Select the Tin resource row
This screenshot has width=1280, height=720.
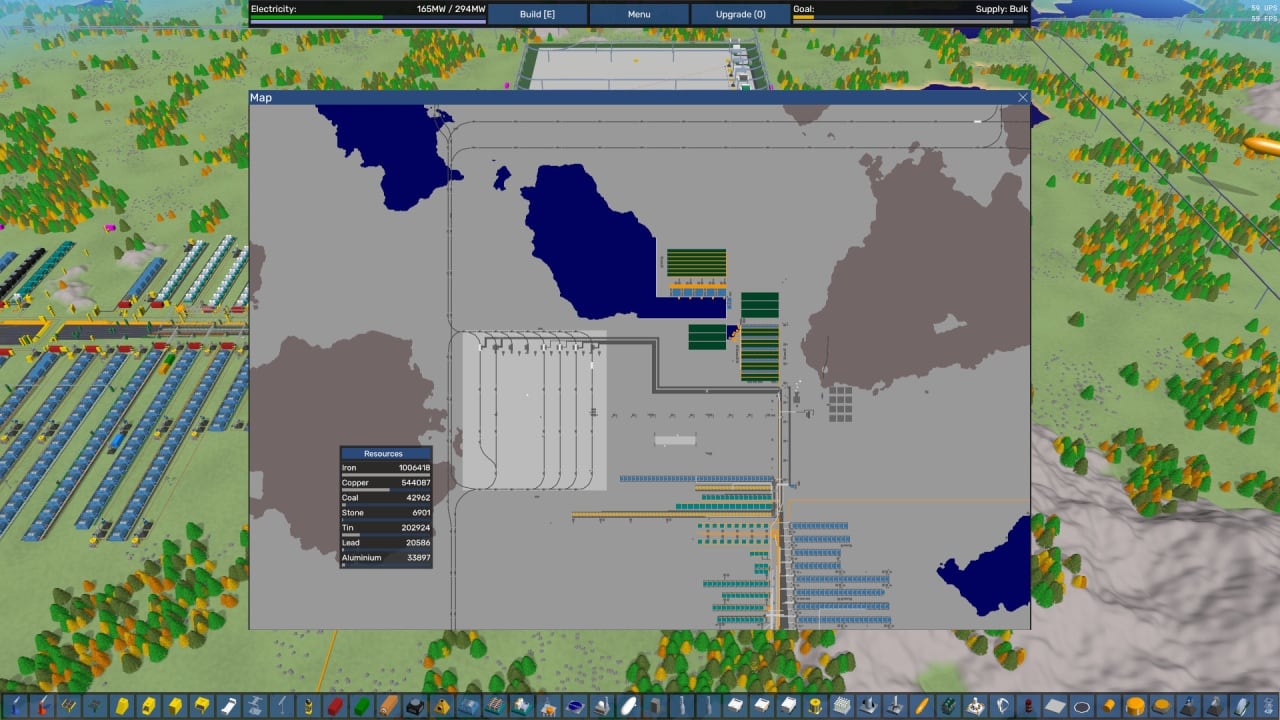(386, 528)
